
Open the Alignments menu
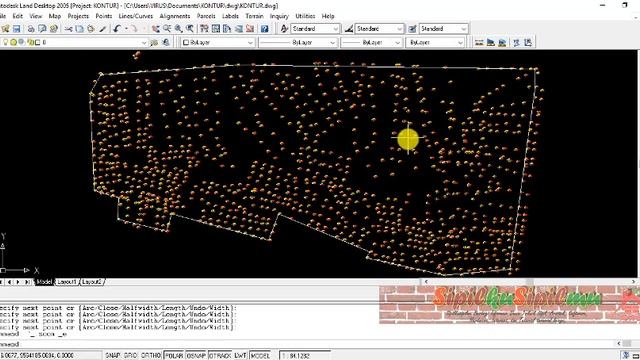pos(175,16)
